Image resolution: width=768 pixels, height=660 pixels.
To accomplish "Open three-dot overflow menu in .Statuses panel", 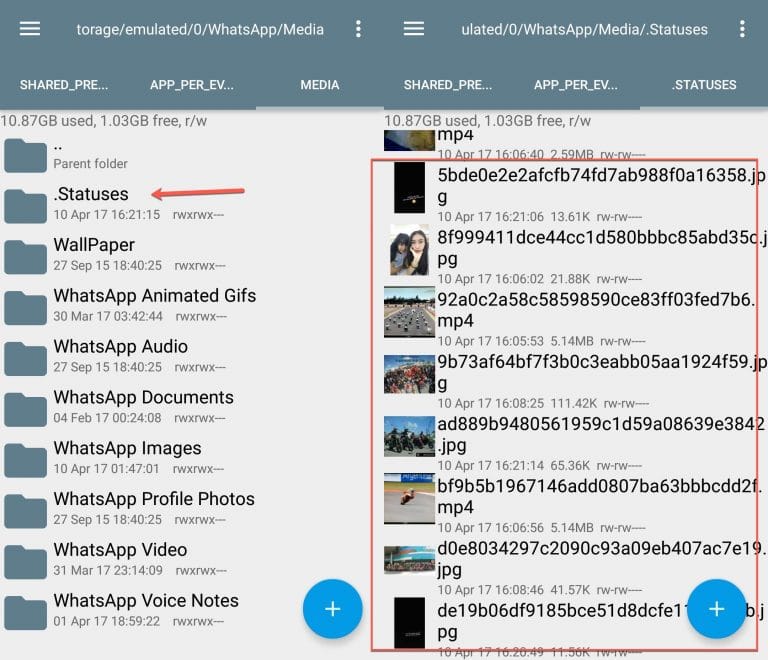I will coord(743,29).
